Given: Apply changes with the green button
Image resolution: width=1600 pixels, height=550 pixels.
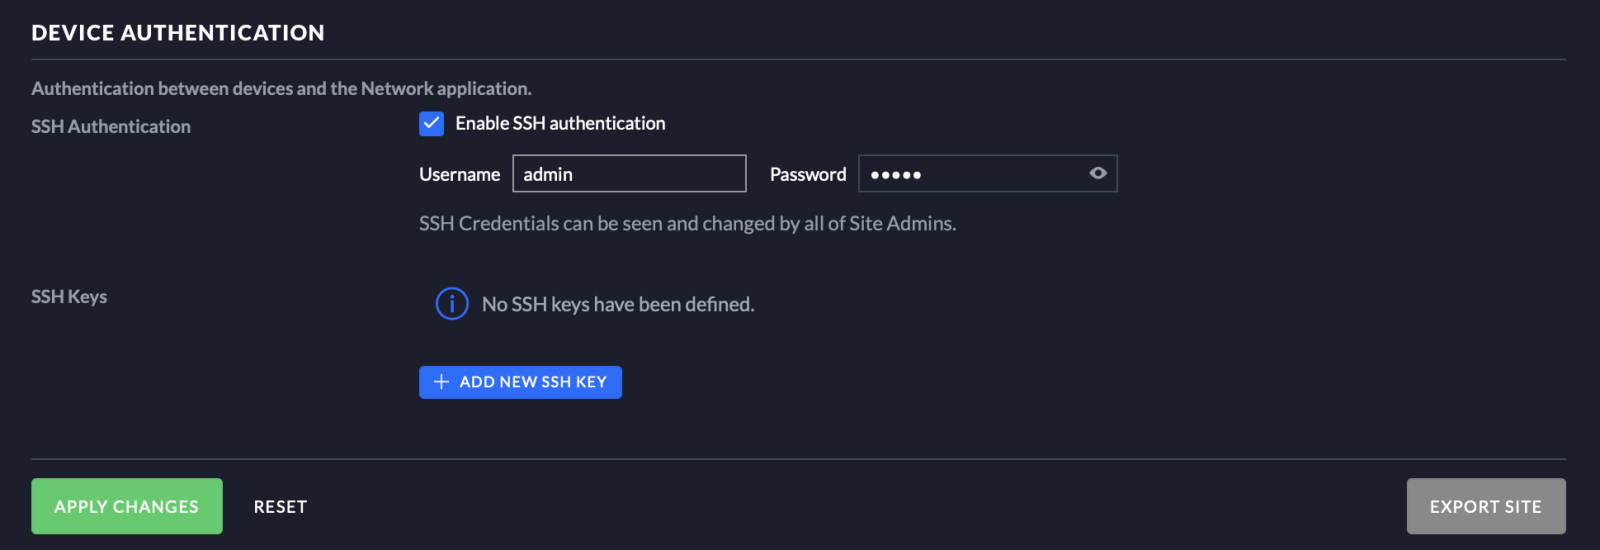Looking at the screenshot, I should click(127, 506).
